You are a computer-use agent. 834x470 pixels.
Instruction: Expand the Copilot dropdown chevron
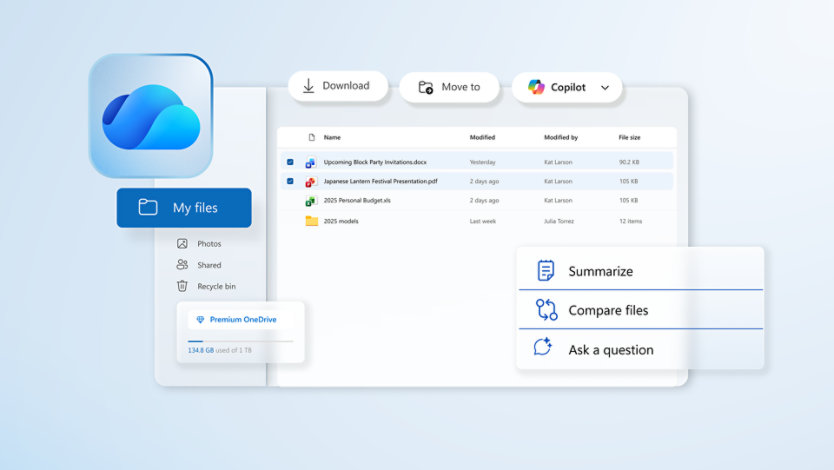point(605,88)
